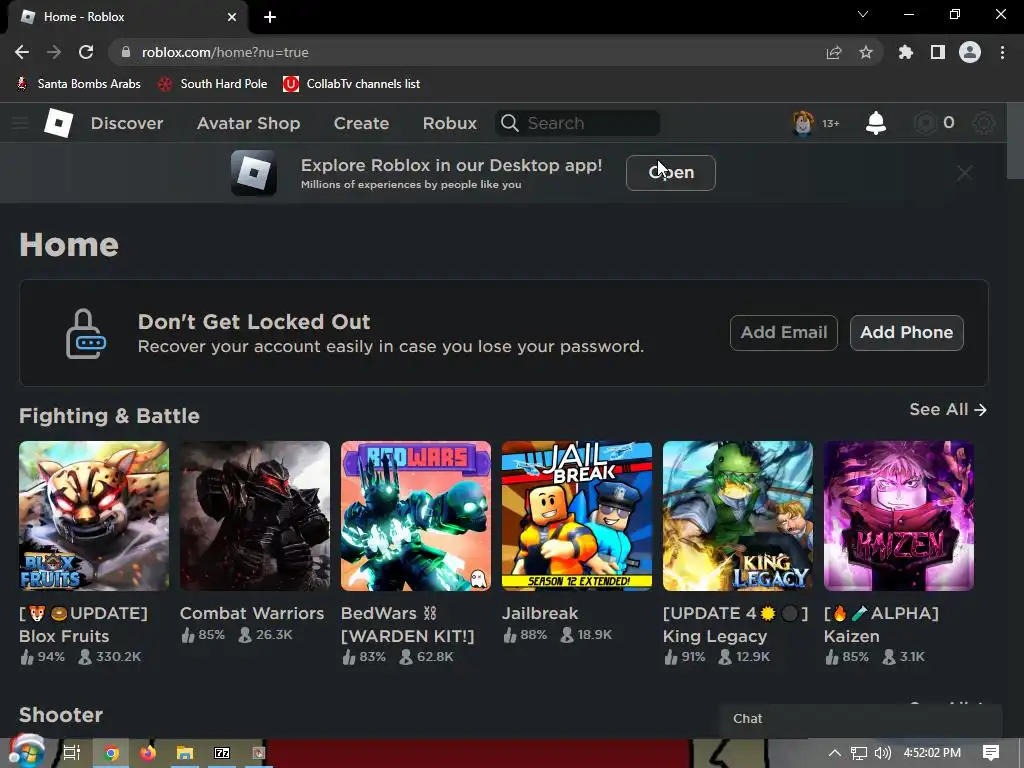This screenshot has height=768, width=1024.
Task: Open the notifications bell
Action: click(x=876, y=123)
